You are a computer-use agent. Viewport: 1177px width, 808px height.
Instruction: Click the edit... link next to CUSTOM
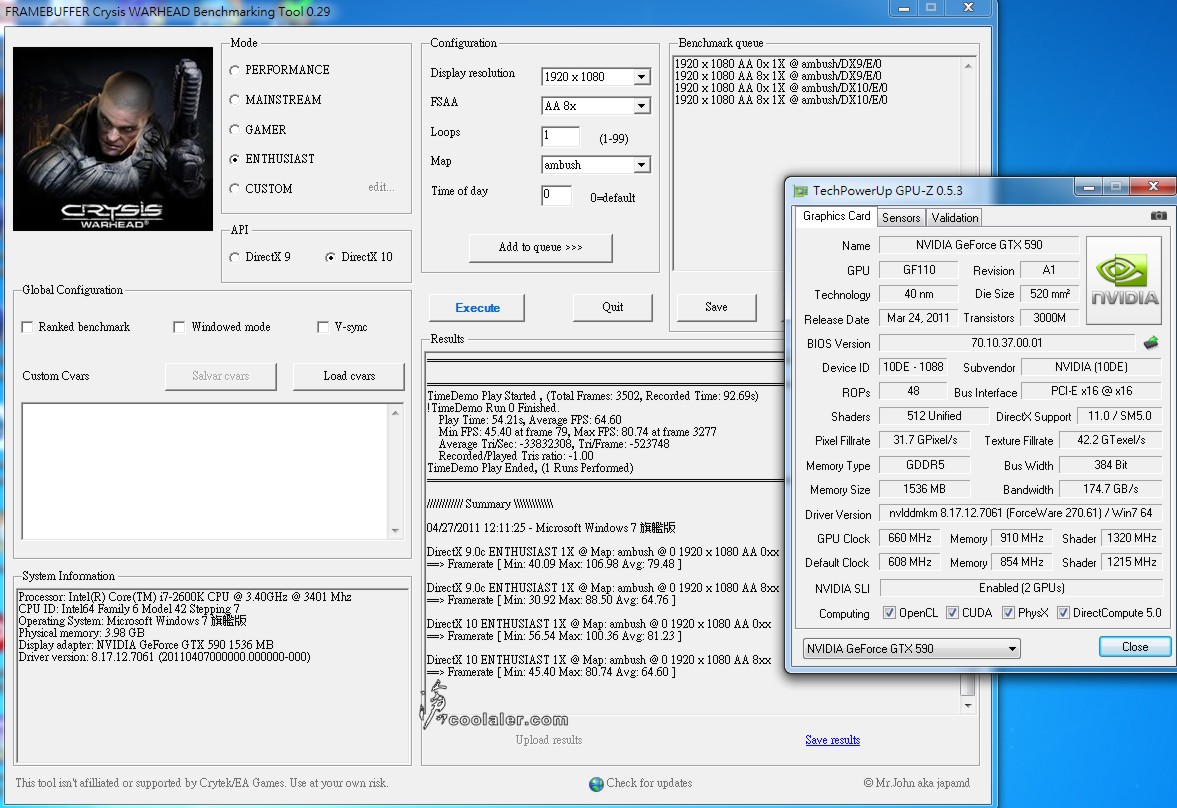[381, 187]
